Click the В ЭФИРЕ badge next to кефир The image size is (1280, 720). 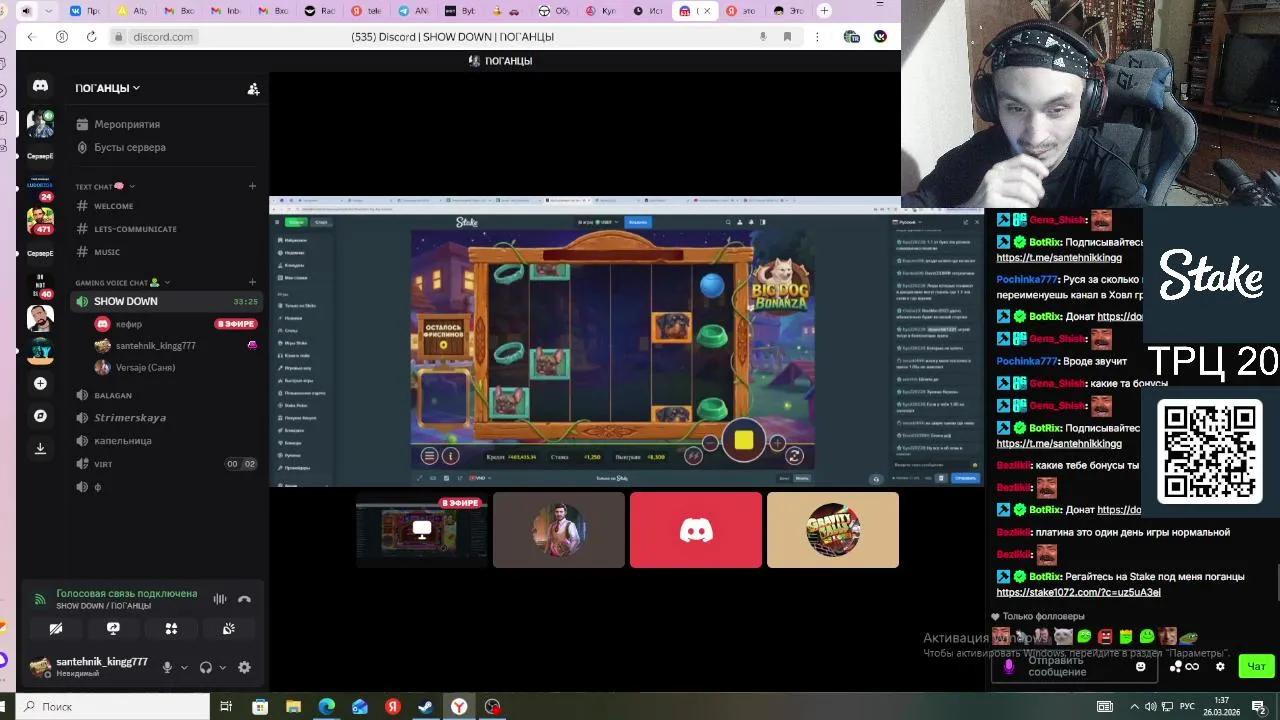pos(236,324)
